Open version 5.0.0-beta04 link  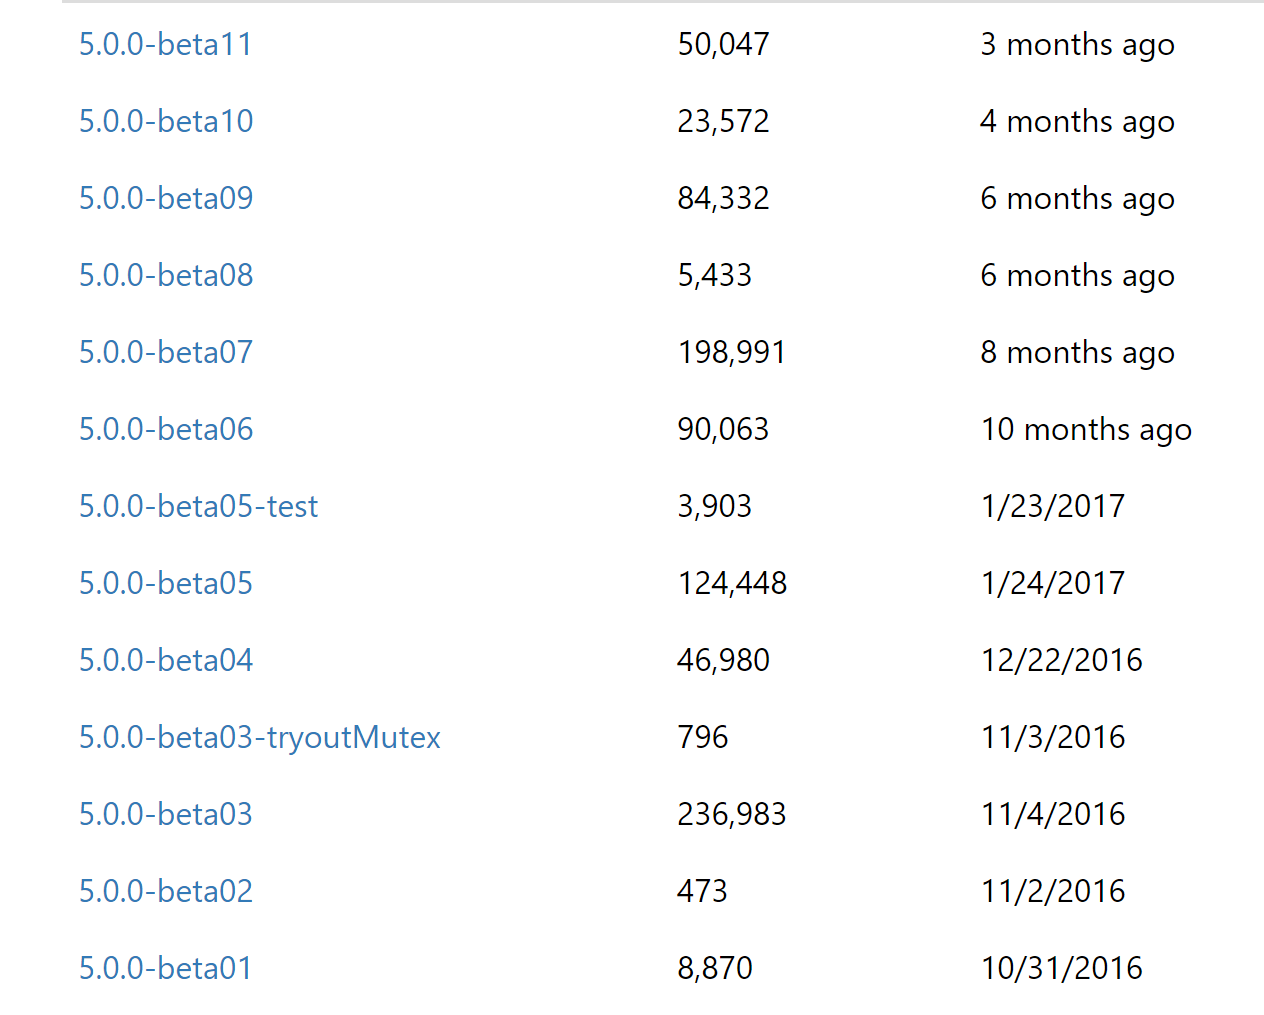tap(166, 660)
